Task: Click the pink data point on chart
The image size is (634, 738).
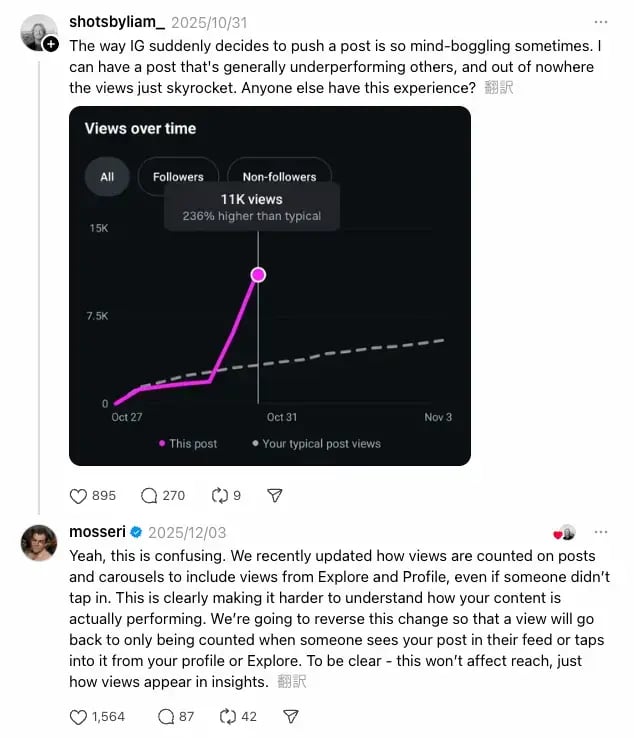Action: 258,274
